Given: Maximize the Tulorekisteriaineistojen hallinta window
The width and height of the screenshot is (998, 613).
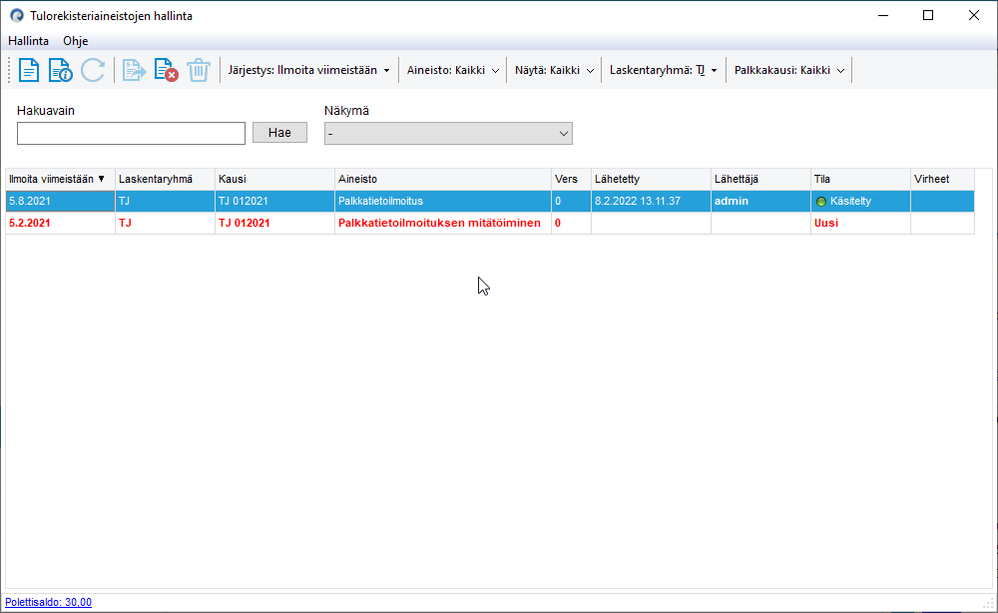Looking at the screenshot, I should (928, 15).
